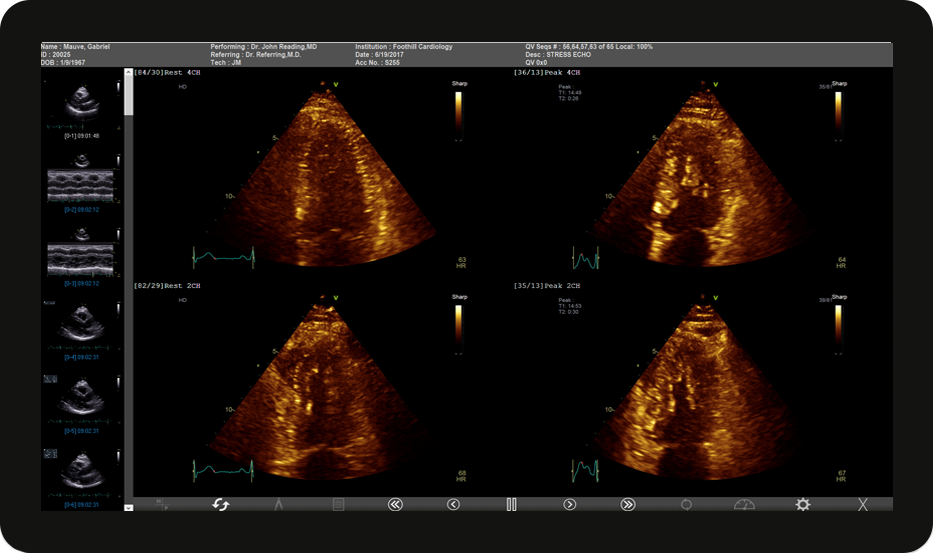Click the thumbnail panel scrollbar handle

click(128, 95)
